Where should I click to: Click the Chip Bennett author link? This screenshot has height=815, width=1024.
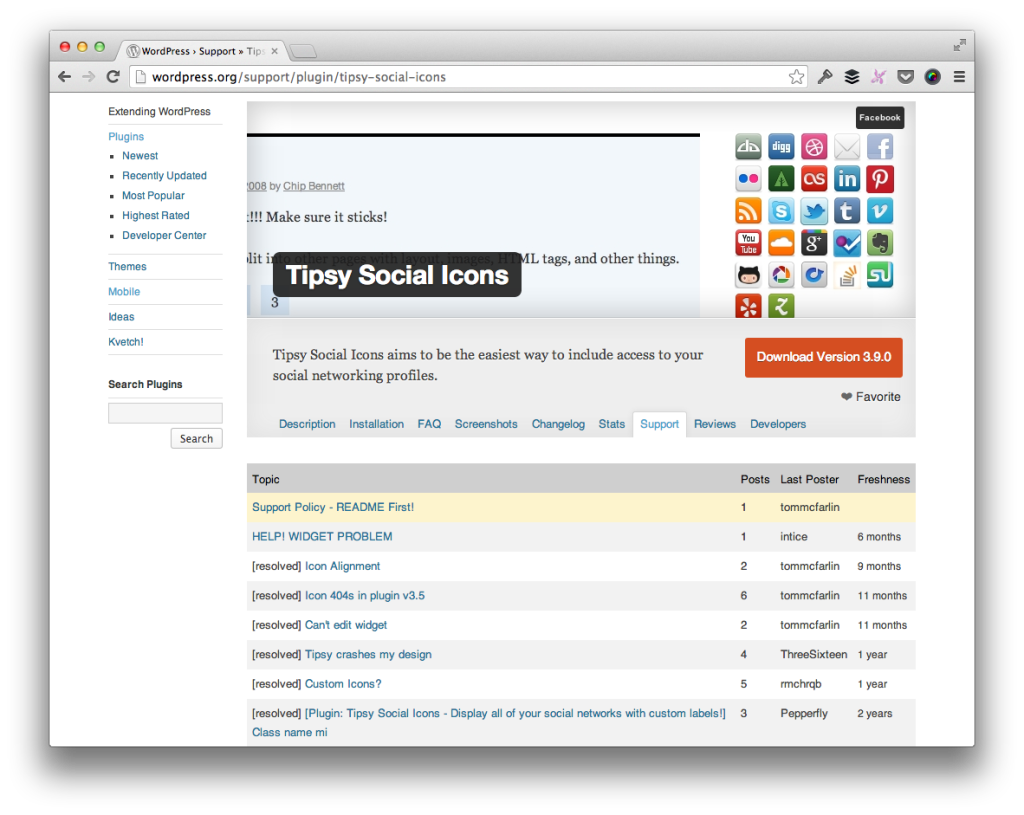click(x=313, y=186)
